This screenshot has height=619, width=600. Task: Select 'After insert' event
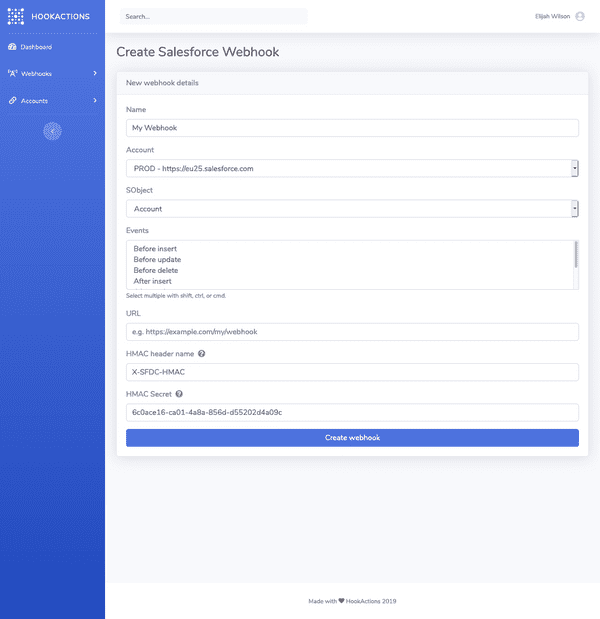pos(152,281)
